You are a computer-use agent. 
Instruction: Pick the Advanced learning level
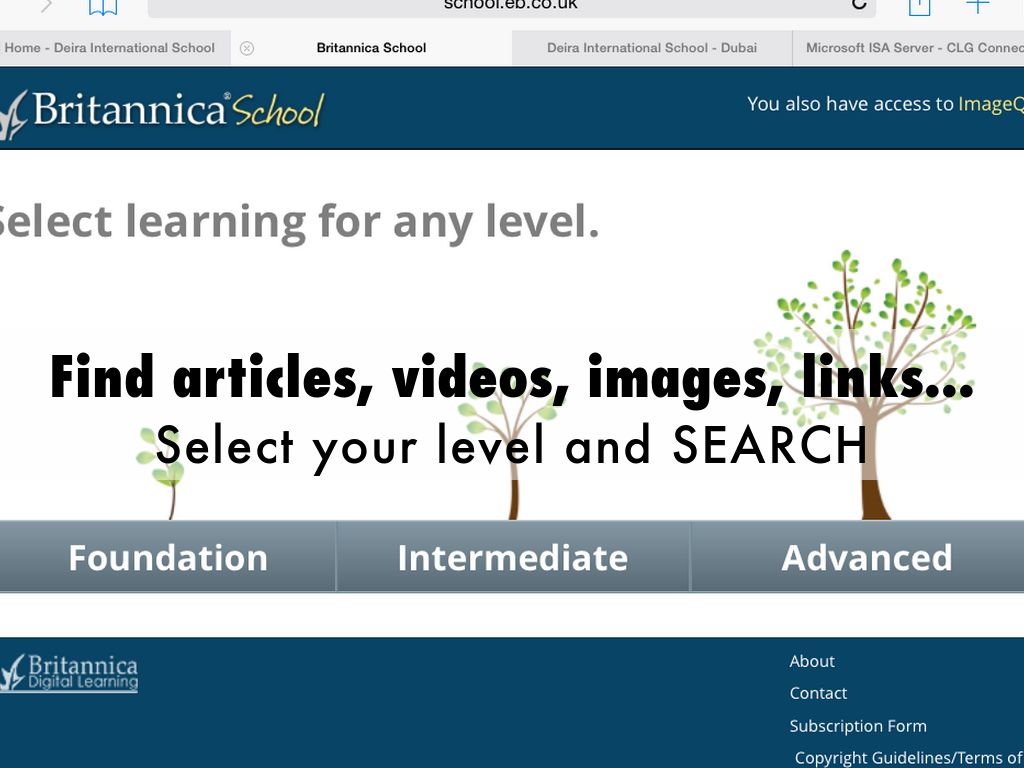pyautogui.click(x=866, y=557)
